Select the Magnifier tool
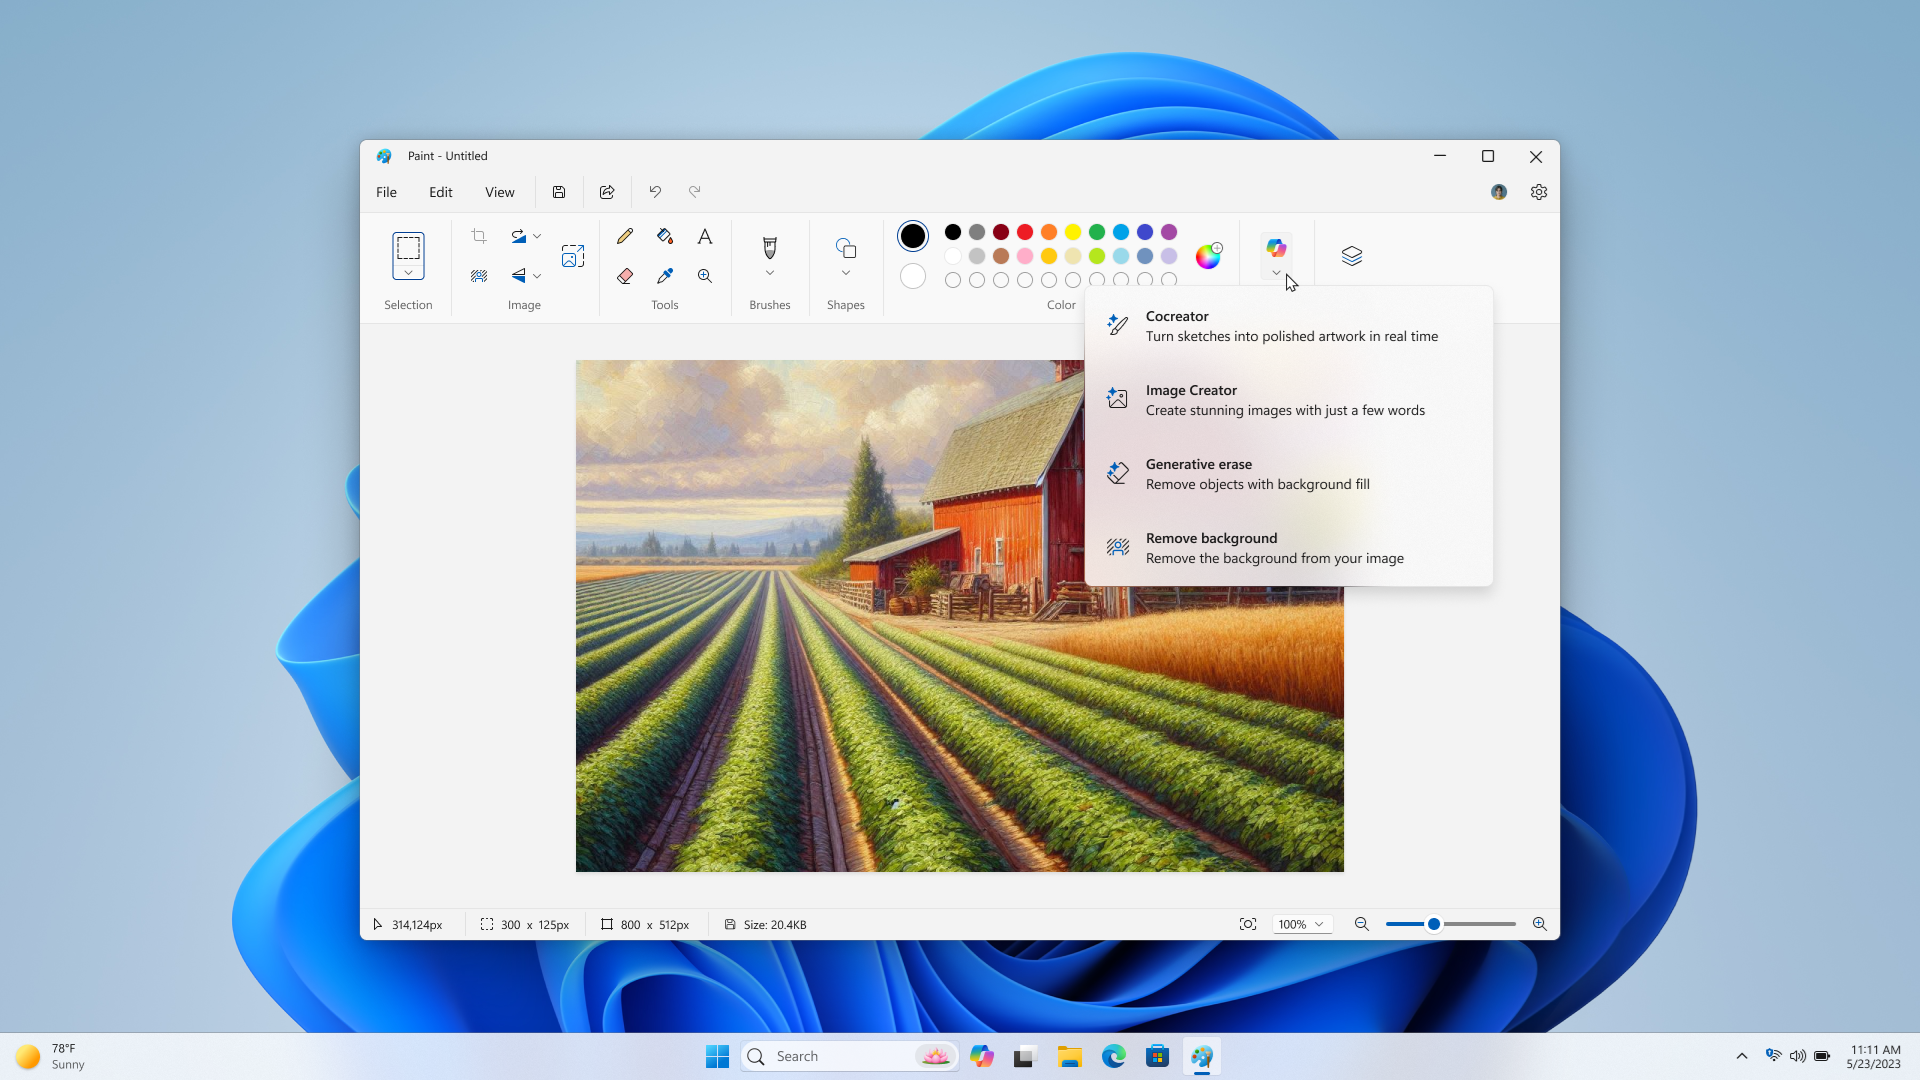Viewport: 1920px width, 1080px height. click(704, 276)
